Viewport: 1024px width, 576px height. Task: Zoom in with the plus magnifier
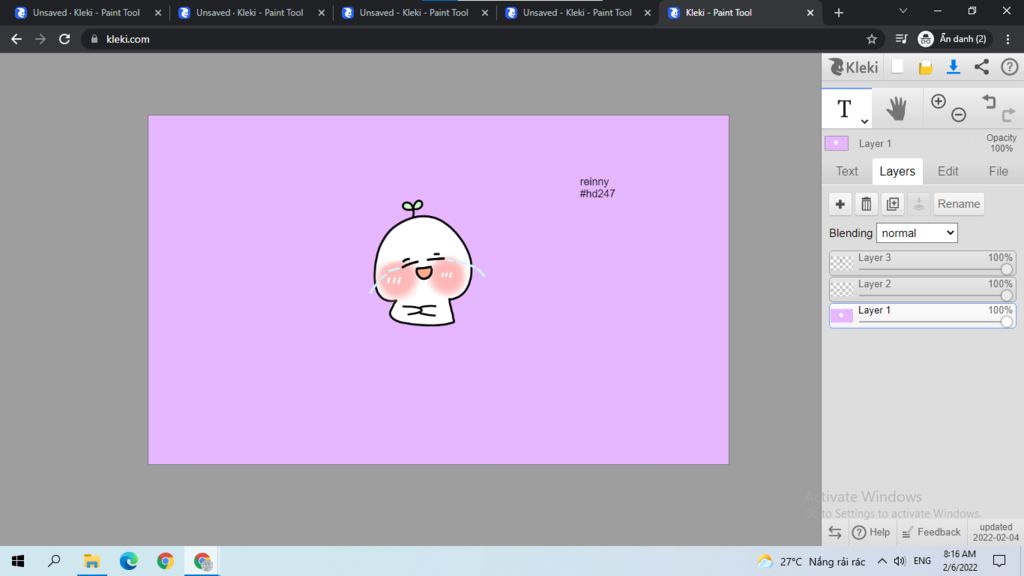tap(938, 101)
